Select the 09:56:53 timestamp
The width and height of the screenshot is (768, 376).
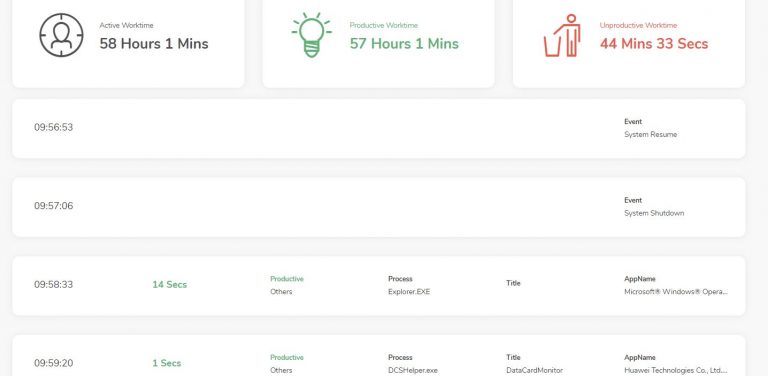(53, 127)
